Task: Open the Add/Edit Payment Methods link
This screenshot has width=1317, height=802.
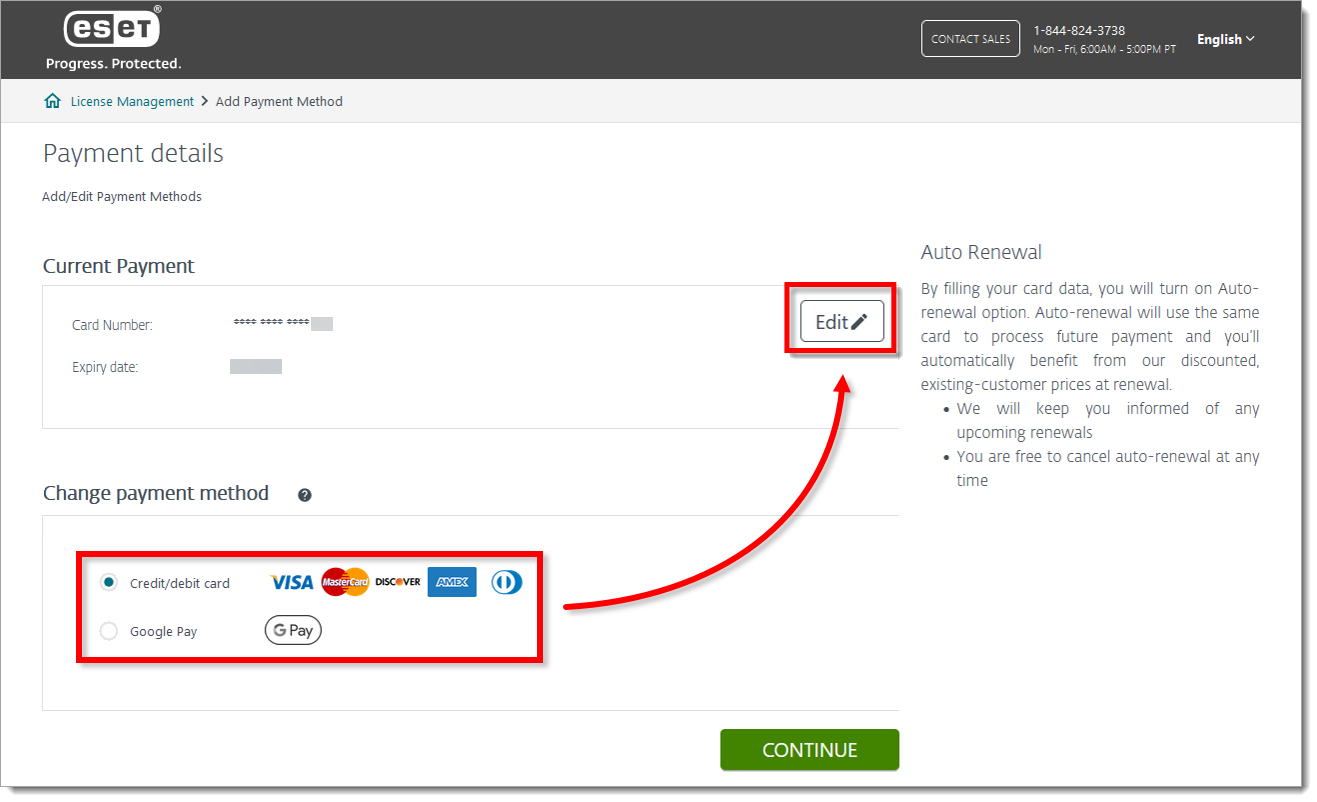Action: [121, 196]
